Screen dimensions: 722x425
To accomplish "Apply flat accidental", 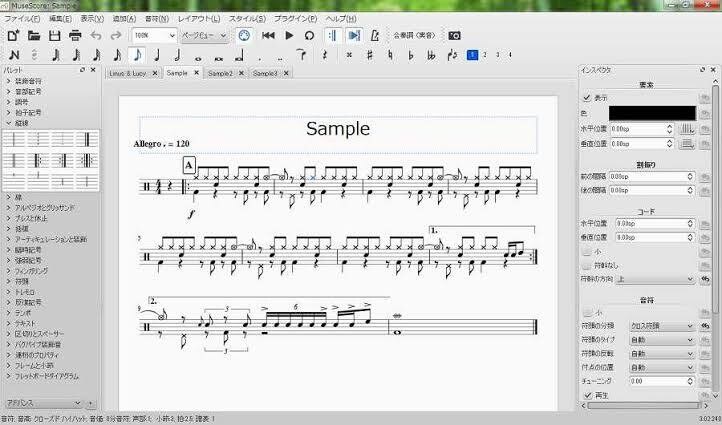I will click(x=411, y=55).
